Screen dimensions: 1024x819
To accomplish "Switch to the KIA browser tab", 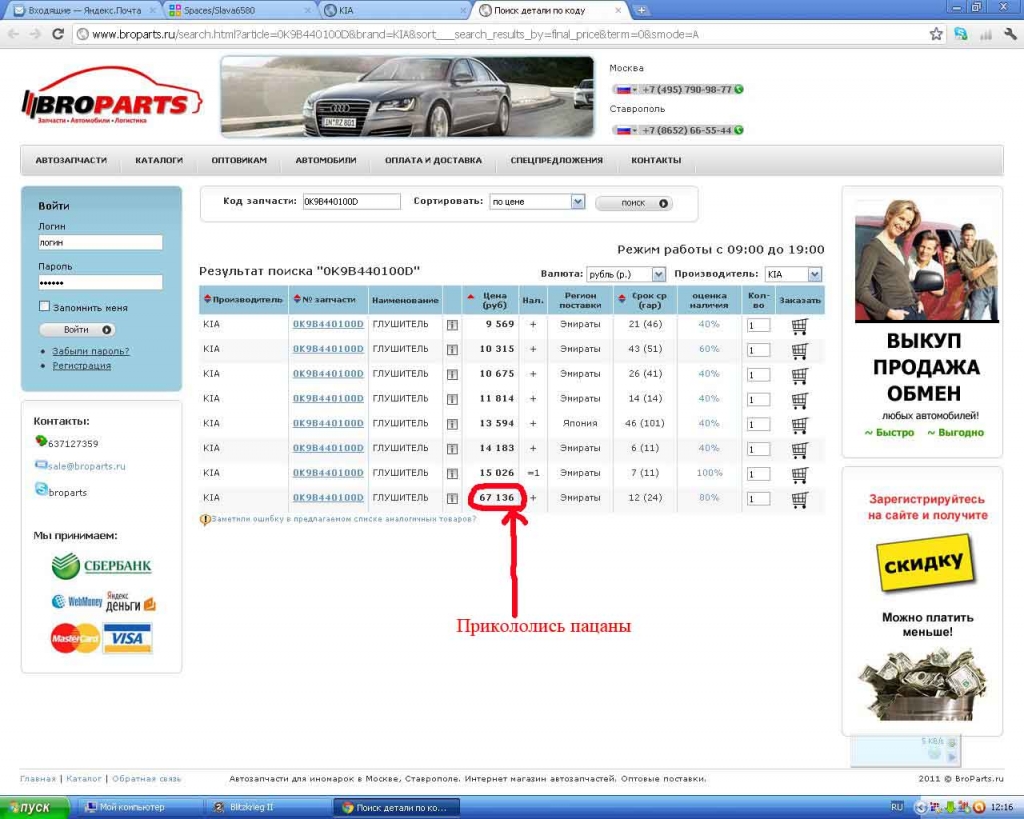I will point(394,10).
